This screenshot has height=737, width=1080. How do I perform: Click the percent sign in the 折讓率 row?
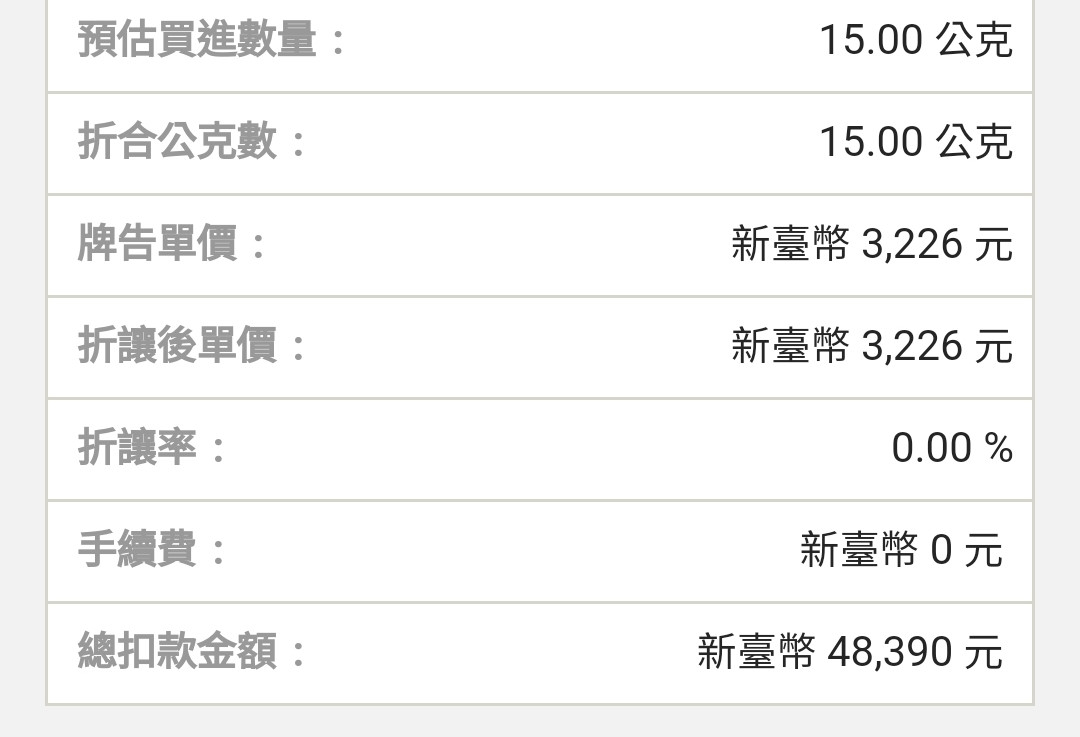coord(998,448)
